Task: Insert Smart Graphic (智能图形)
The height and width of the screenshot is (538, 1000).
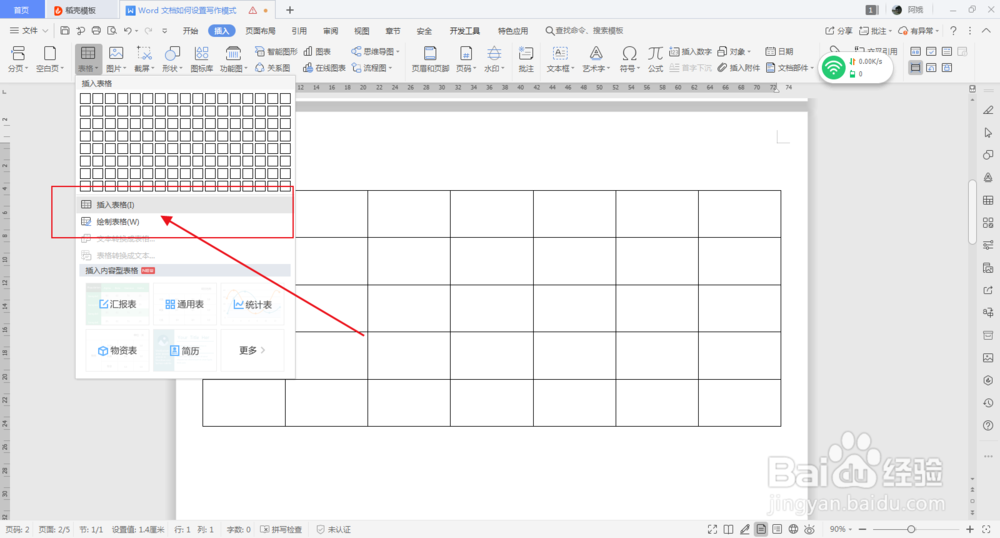Action: [x=276, y=52]
